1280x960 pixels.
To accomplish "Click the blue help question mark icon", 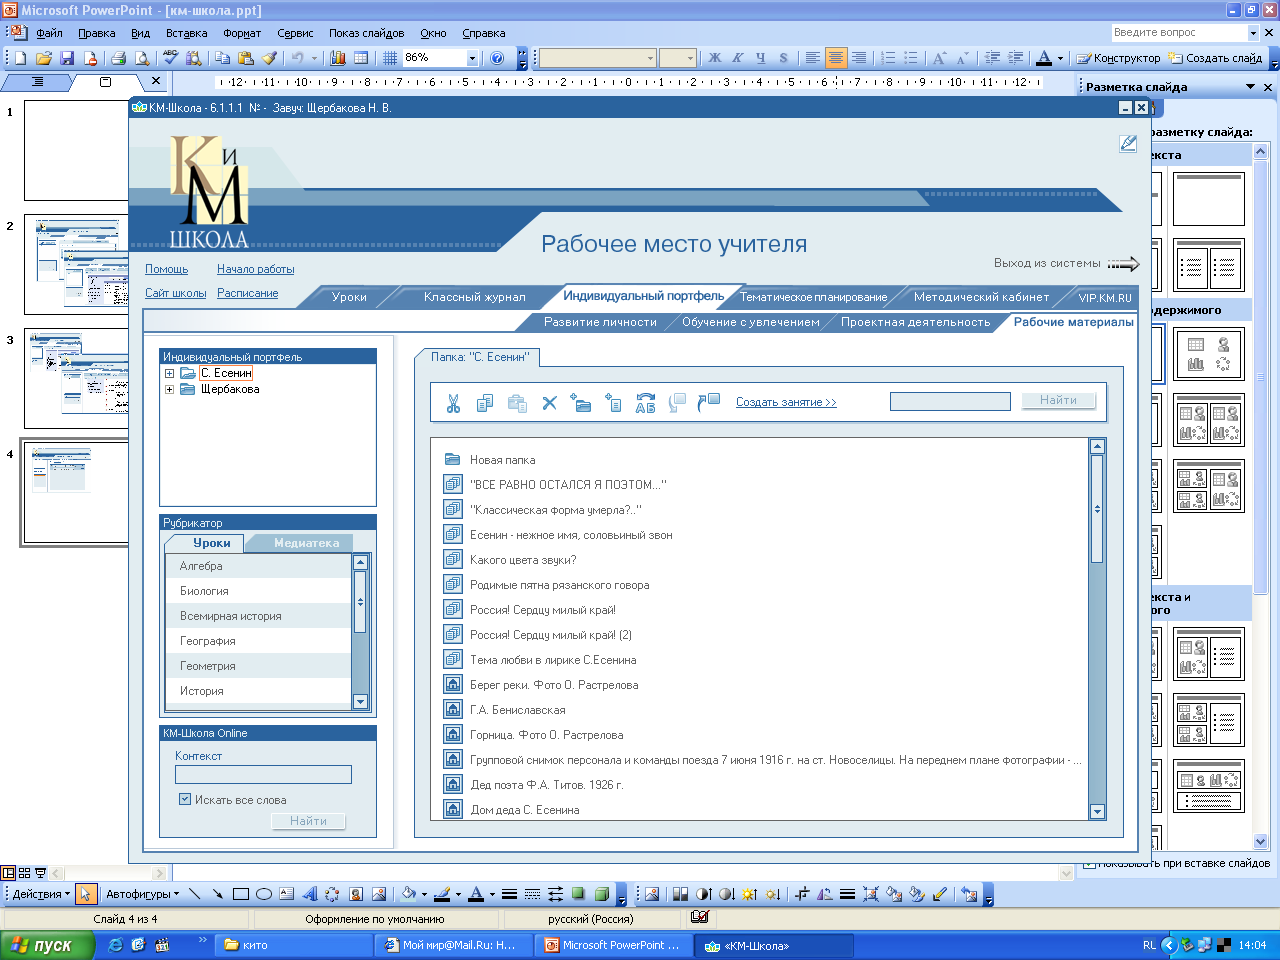I will coord(497,58).
